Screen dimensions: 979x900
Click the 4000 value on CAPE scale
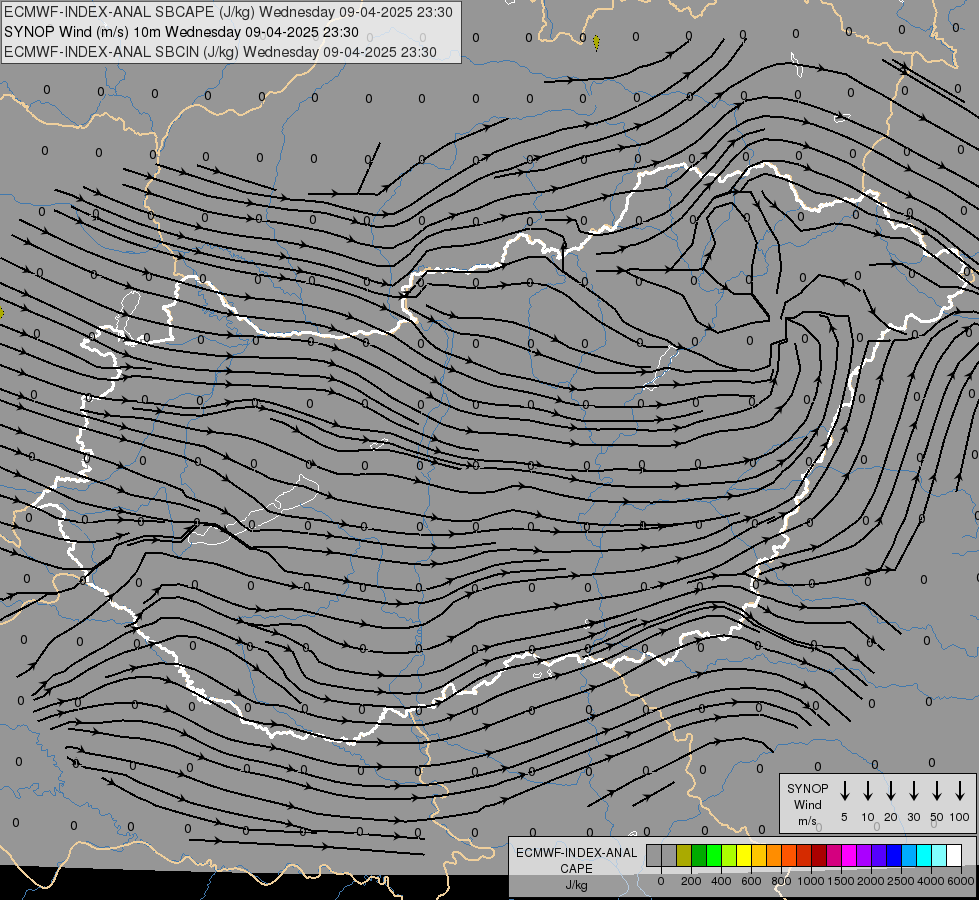(x=931, y=881)
